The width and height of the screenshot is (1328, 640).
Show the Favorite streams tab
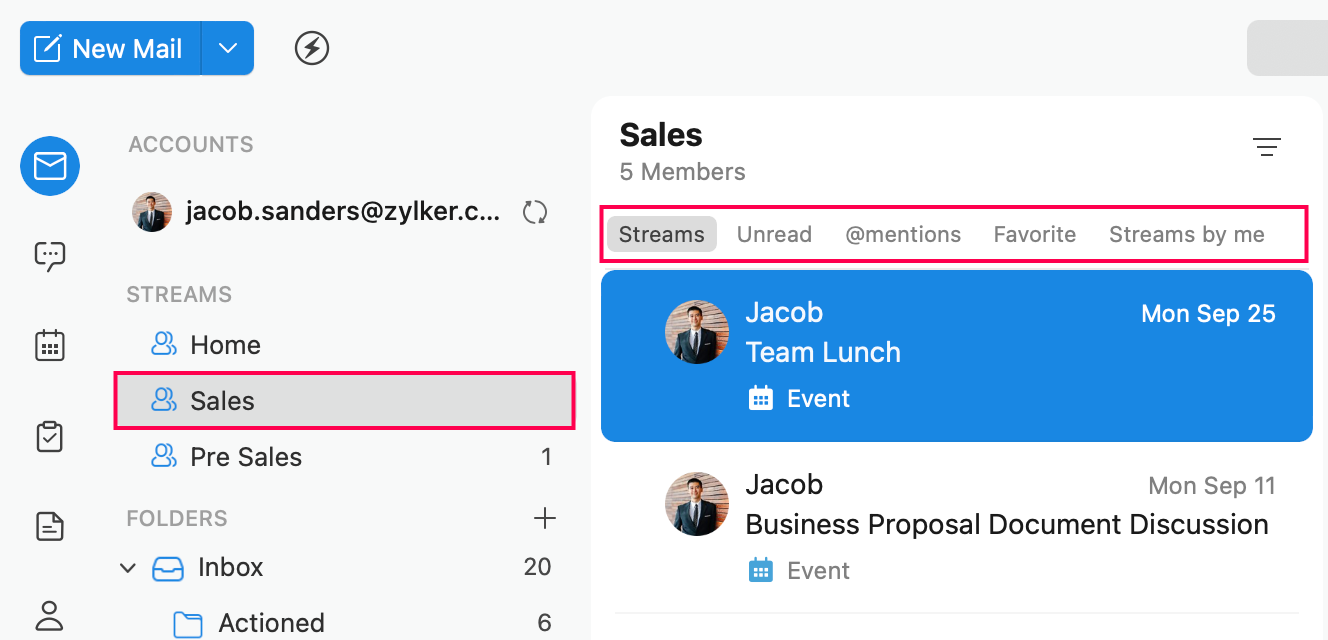tap(1035, 234)
